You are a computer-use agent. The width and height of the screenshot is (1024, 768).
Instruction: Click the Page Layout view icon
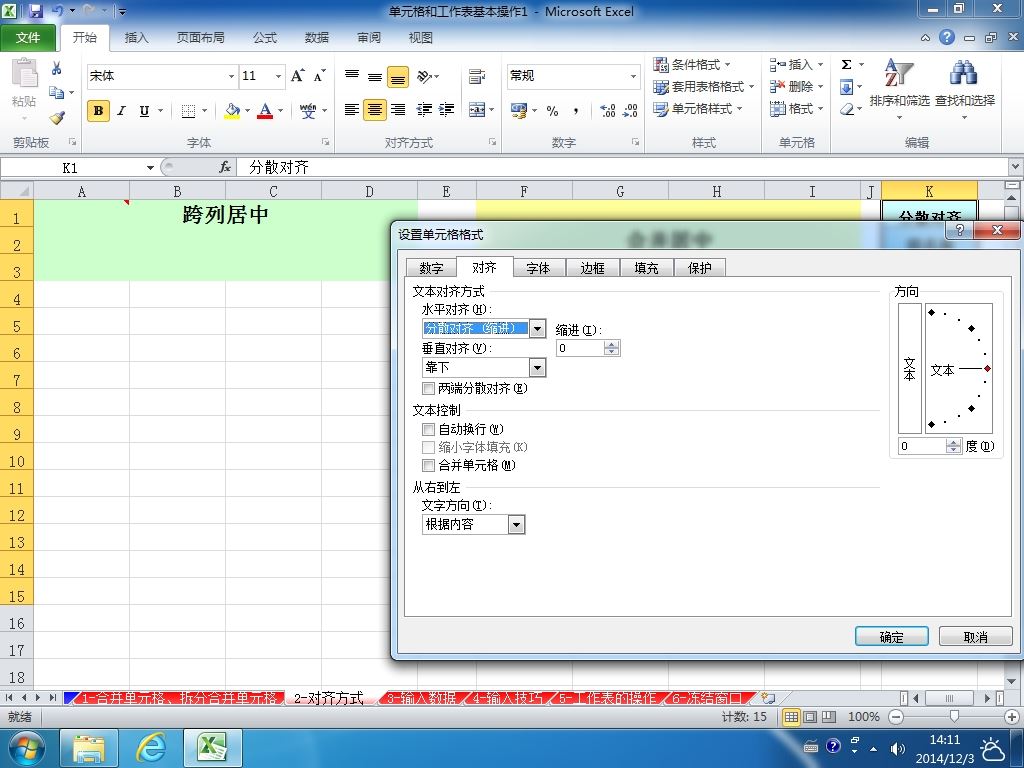[x=810, y=717]
